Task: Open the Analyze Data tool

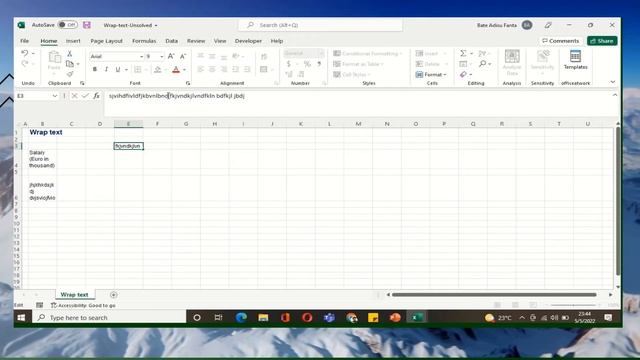Action: [x=512, y=62]
